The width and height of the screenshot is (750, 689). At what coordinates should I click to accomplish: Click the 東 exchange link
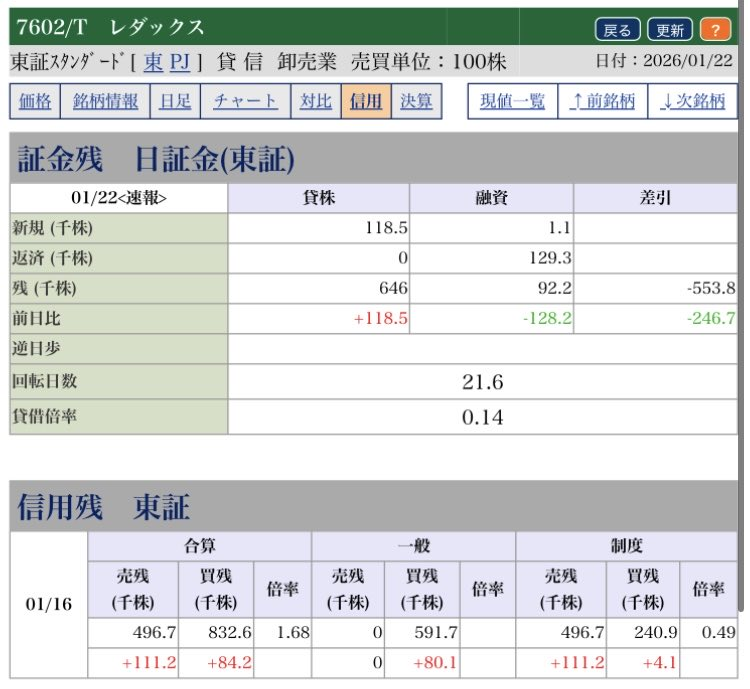point(153,62)
